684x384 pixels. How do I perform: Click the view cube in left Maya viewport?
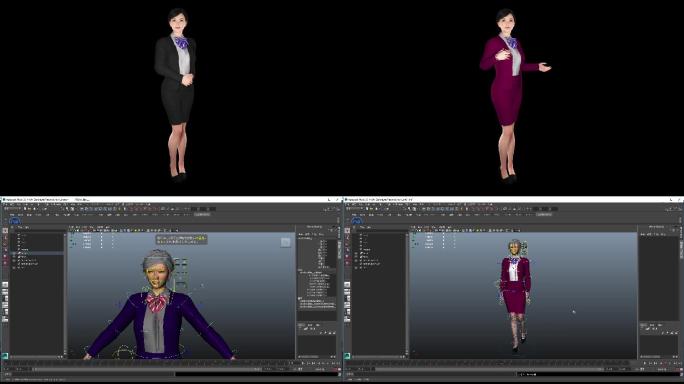coord(285,242)
